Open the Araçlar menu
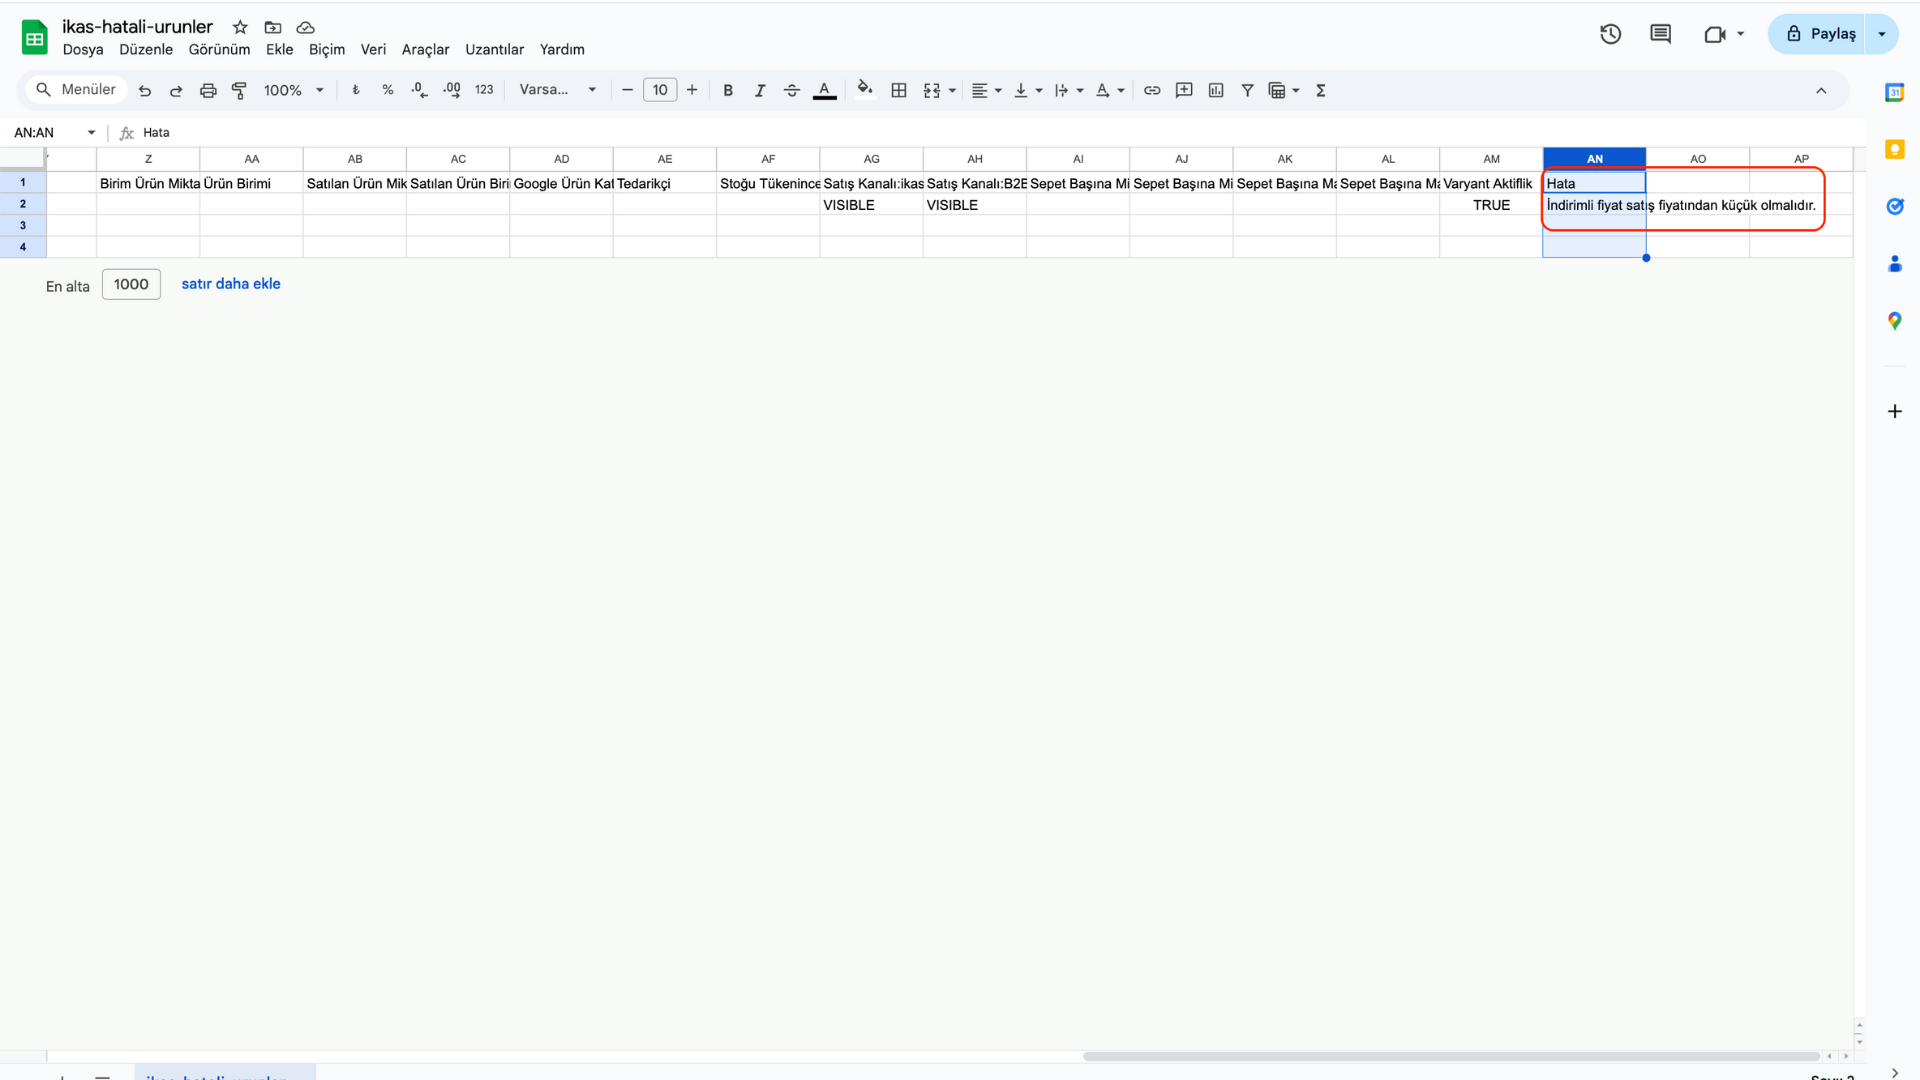The width and height of the screenshot is (1920, 1080). [426, 49]
